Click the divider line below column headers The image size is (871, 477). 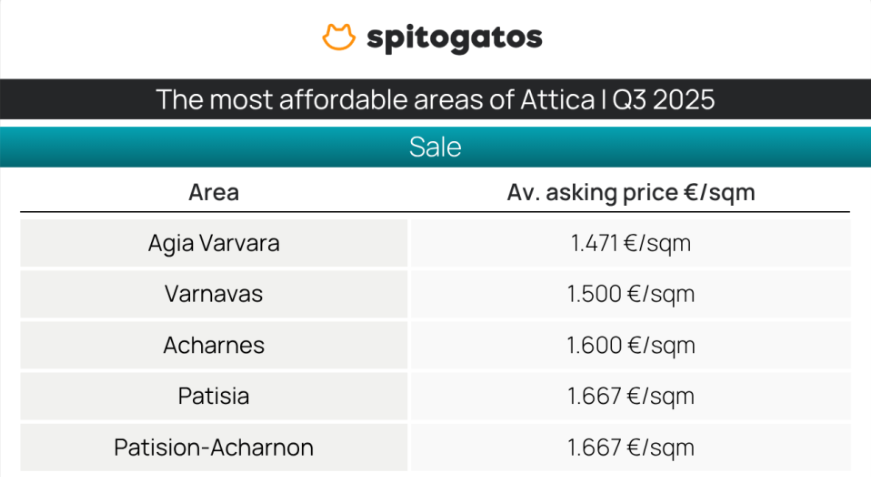coord(435,211)
